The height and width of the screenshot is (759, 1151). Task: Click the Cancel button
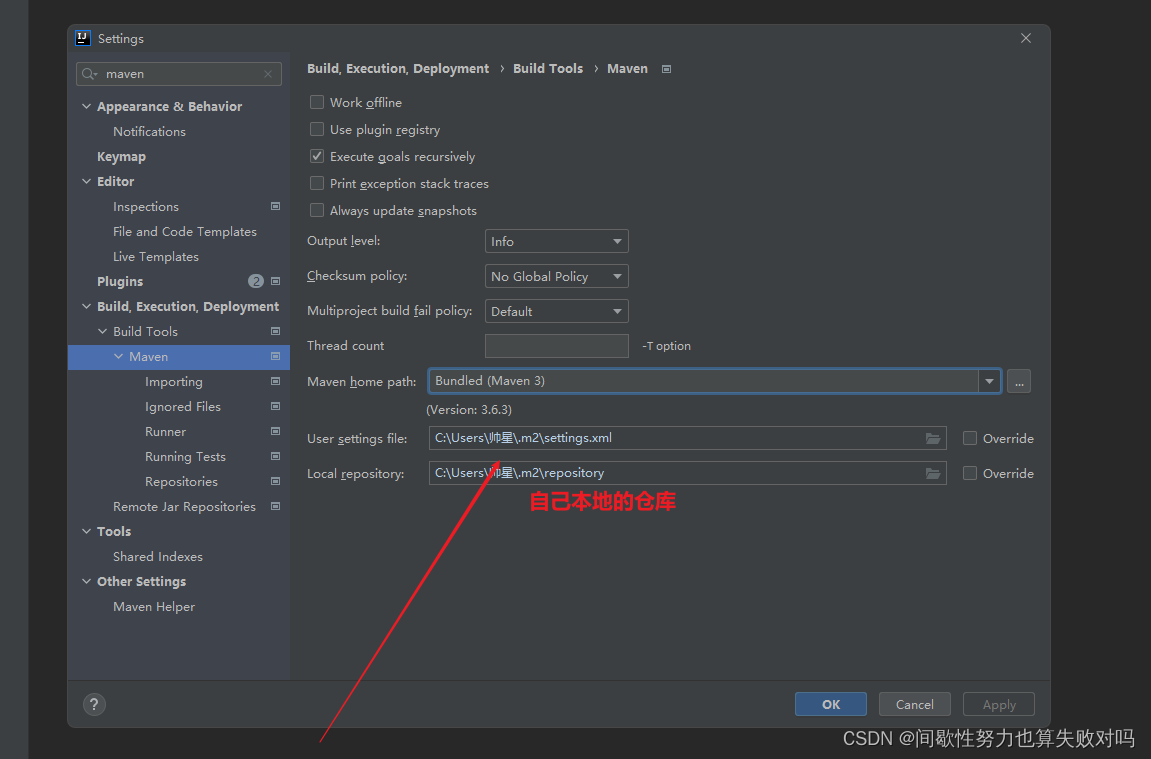click(x=915, y=704)
